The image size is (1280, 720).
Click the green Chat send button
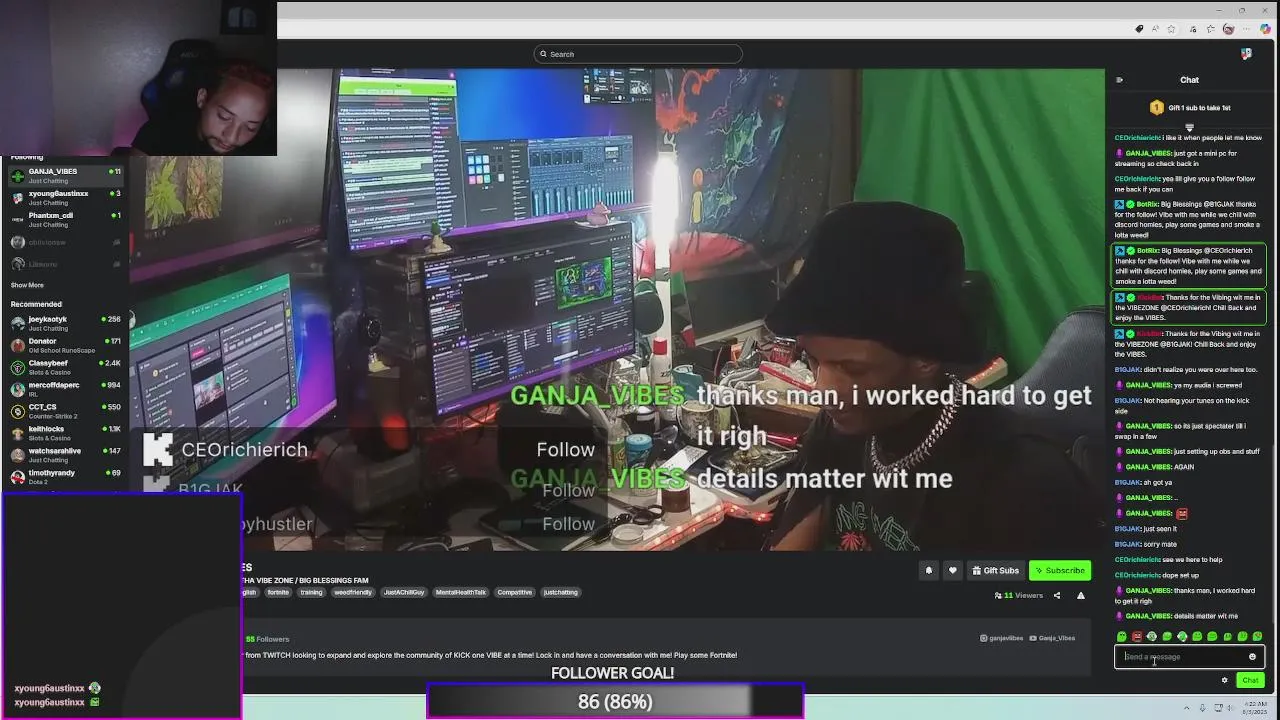[1250, 680]
